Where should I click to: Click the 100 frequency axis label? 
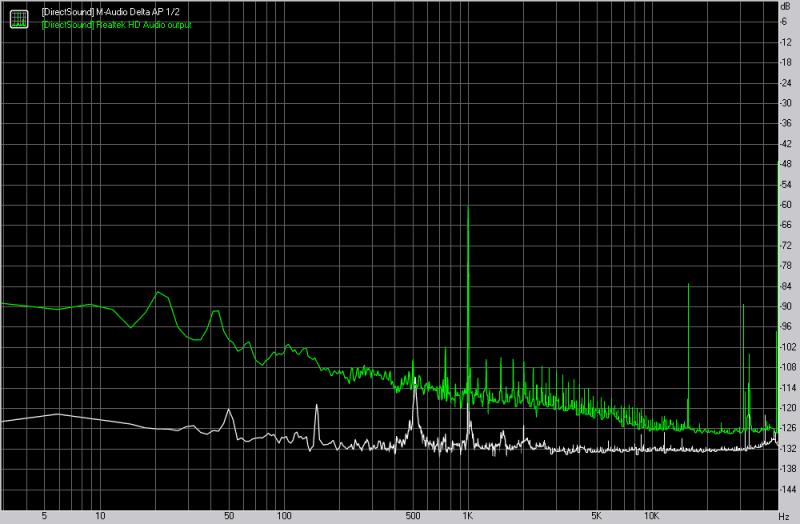(284, 516)
